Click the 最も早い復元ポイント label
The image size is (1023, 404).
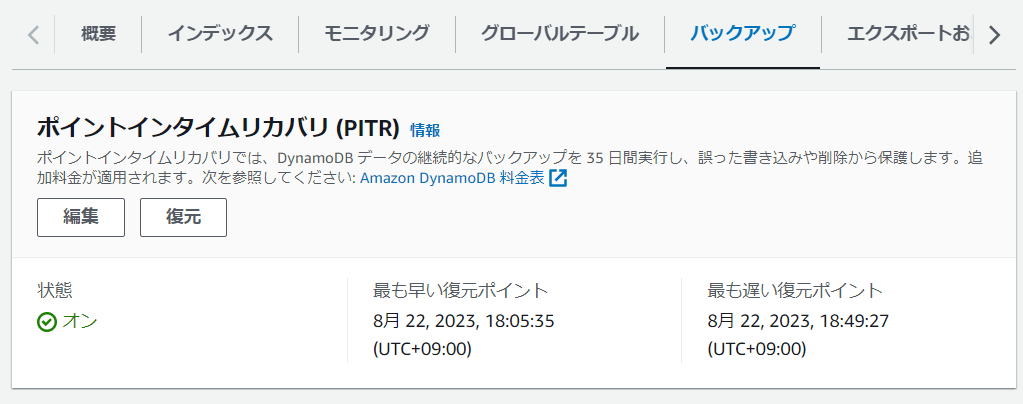(x=460, y=290)
